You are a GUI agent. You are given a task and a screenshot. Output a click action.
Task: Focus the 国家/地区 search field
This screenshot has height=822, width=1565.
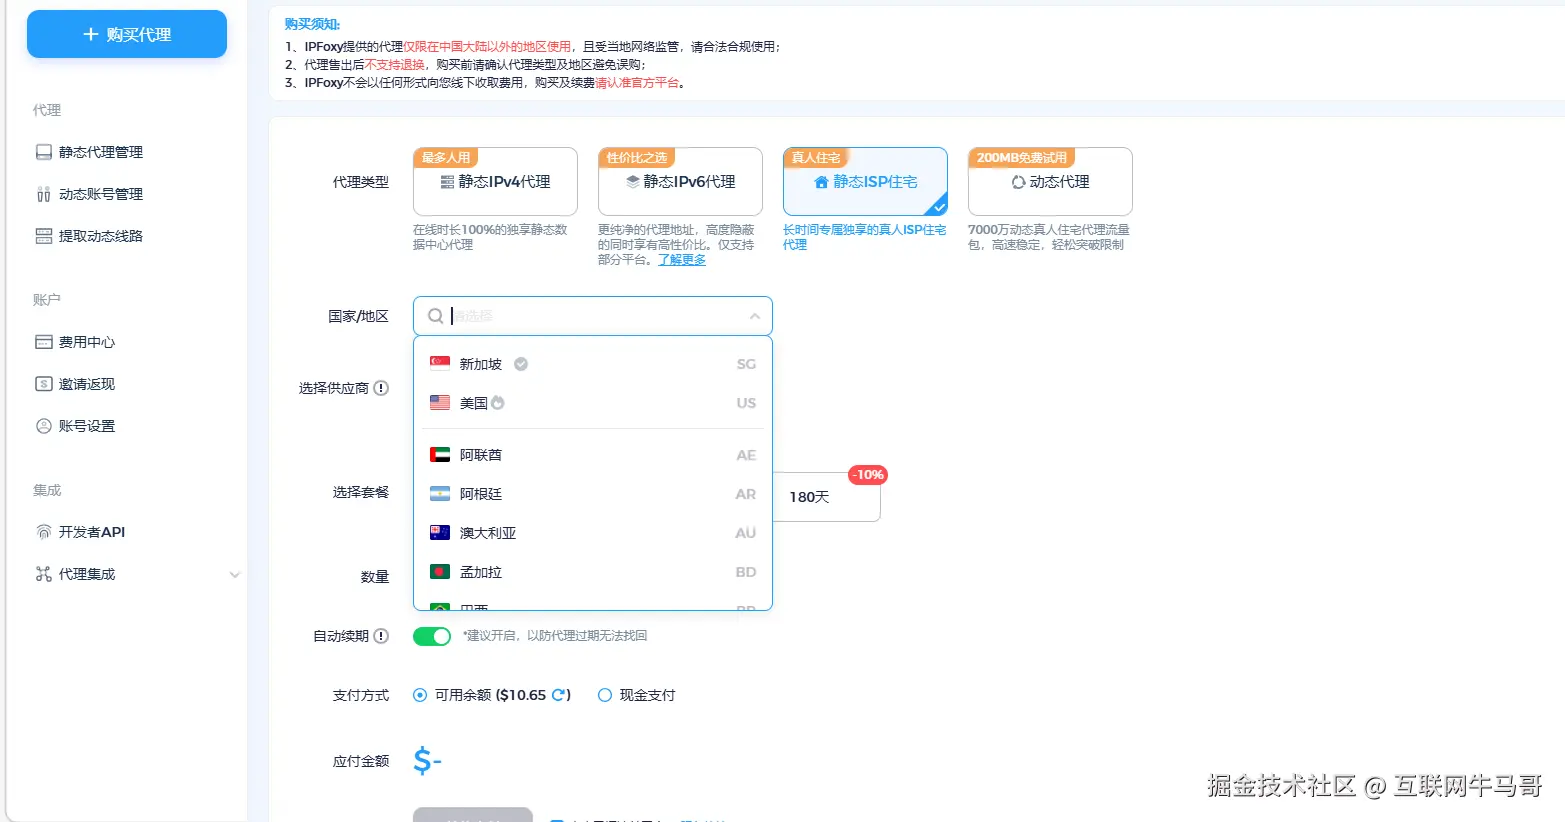click(x=593, y=316)
